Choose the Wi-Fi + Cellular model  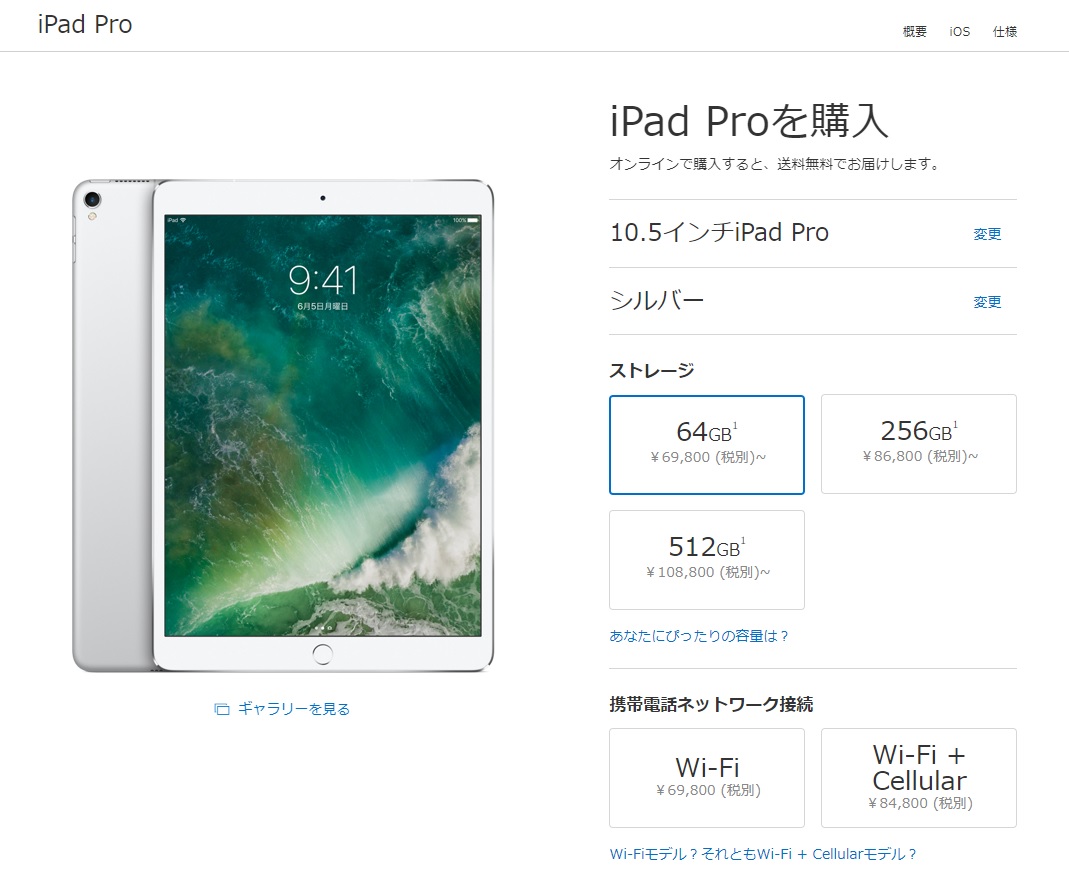918,778
